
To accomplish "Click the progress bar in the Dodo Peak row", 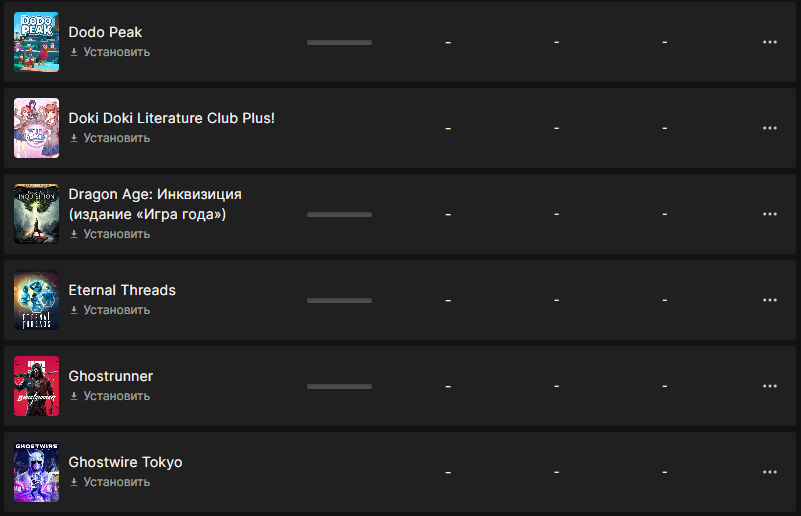I will 339,42.
